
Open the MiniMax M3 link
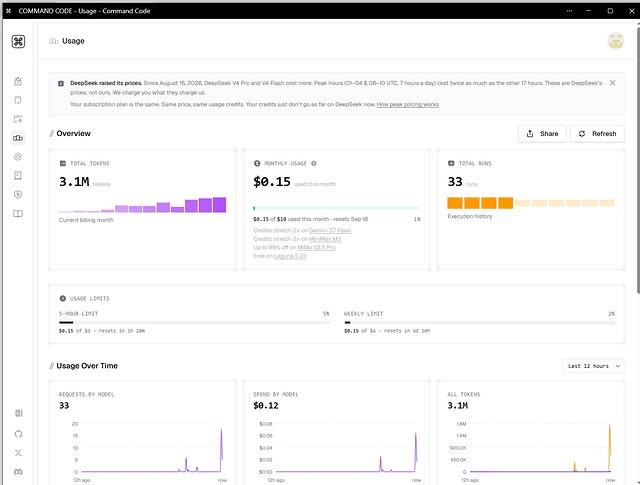(x=325, y=239)
